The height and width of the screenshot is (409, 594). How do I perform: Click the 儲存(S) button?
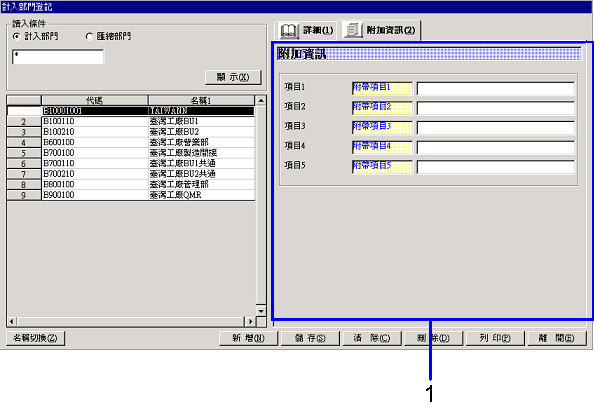[x=310, y=338]
